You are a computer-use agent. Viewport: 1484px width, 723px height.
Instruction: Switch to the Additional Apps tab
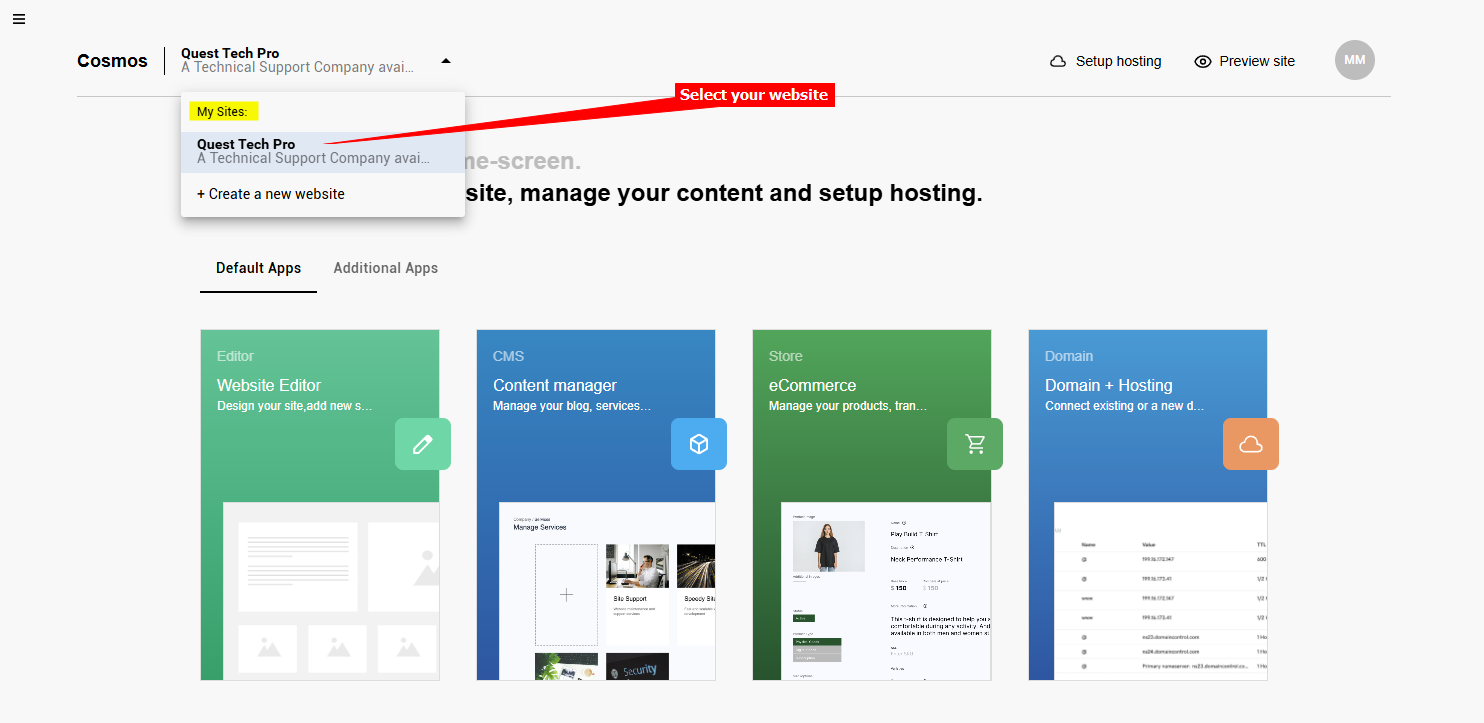tap(385, 268)
